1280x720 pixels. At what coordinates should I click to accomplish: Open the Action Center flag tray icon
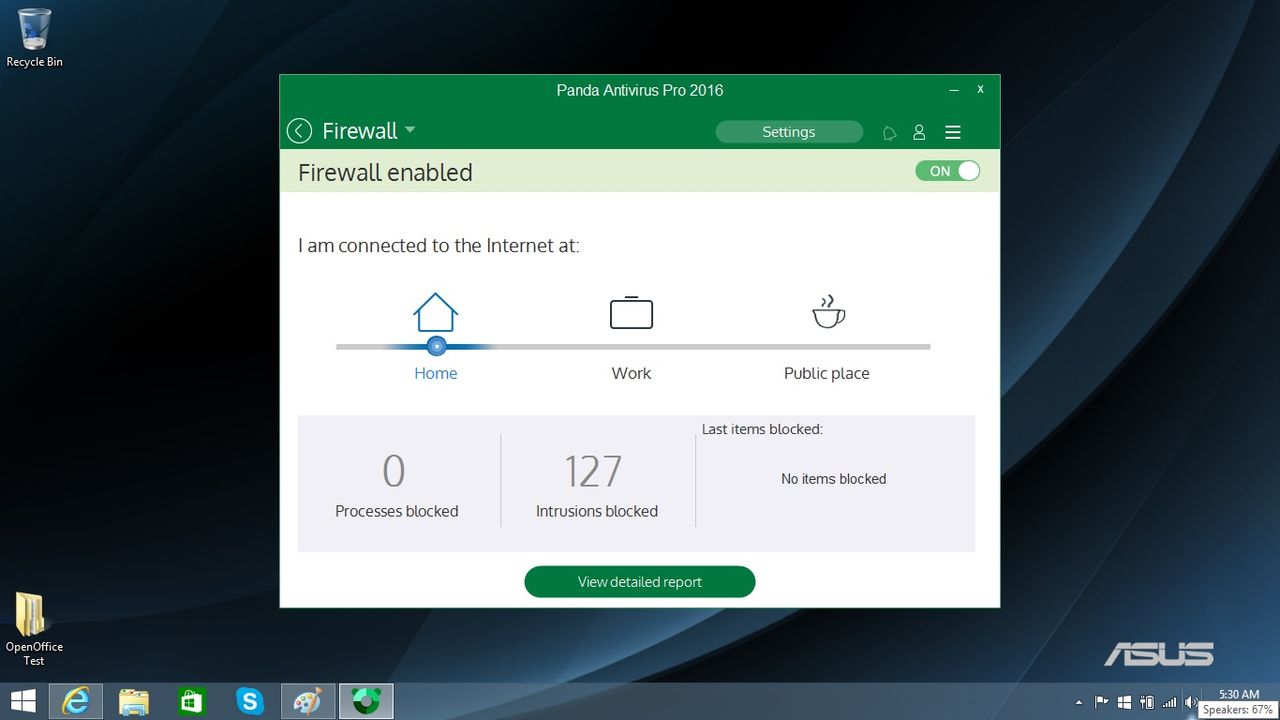[1101, 702]
